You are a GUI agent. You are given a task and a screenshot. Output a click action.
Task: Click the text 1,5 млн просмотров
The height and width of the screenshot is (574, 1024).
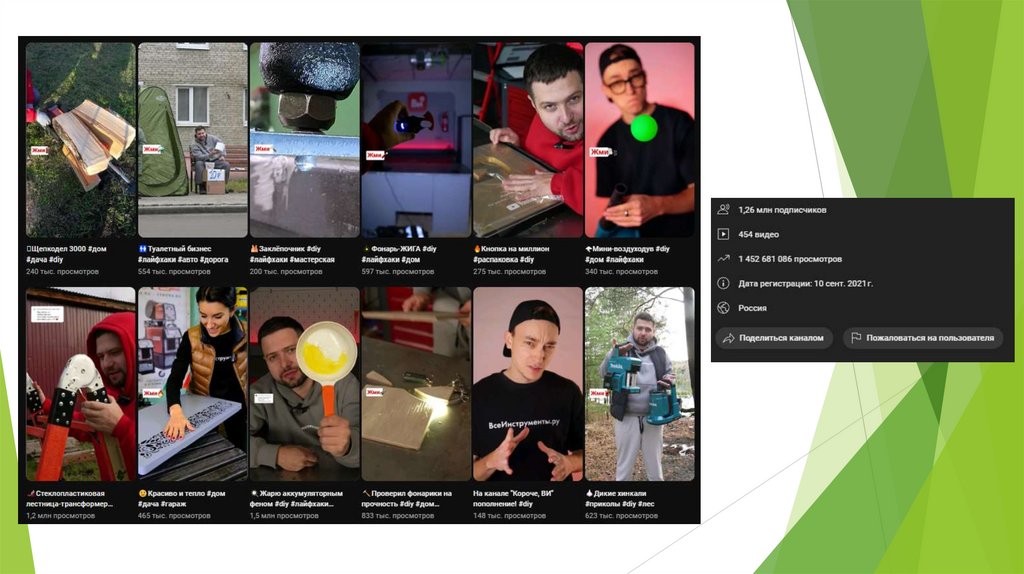point(284,516)
